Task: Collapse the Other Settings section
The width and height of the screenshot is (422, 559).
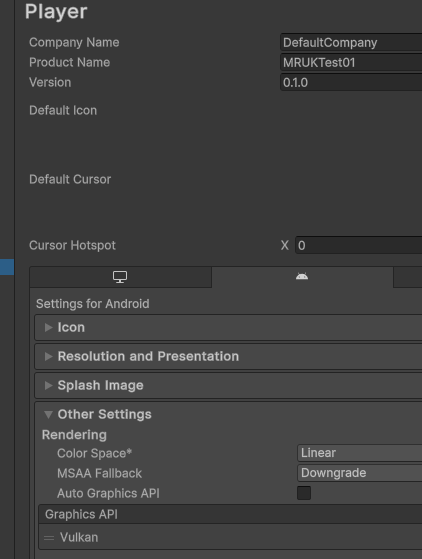Action: pyautogui.click(x=48, y=414)
